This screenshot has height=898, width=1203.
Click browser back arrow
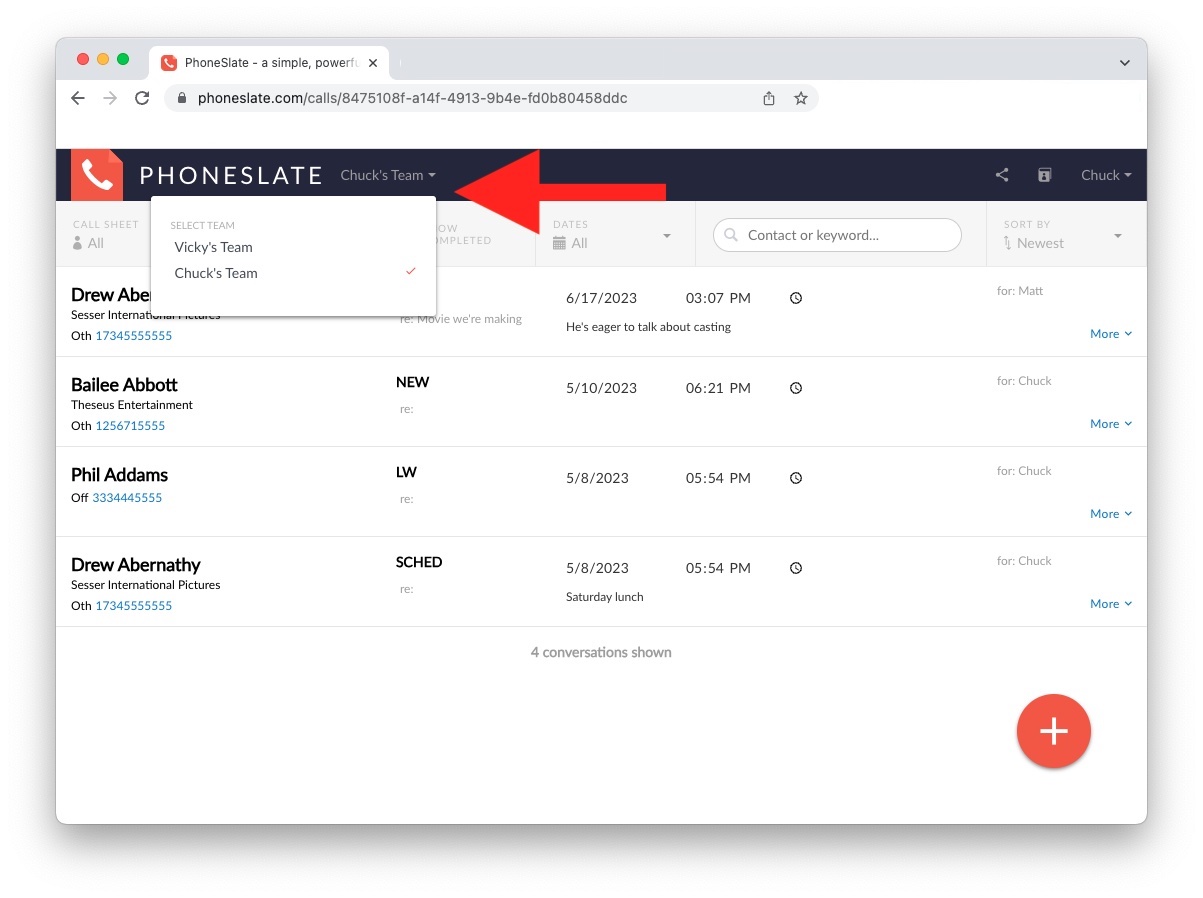click(x=78, y=98)
